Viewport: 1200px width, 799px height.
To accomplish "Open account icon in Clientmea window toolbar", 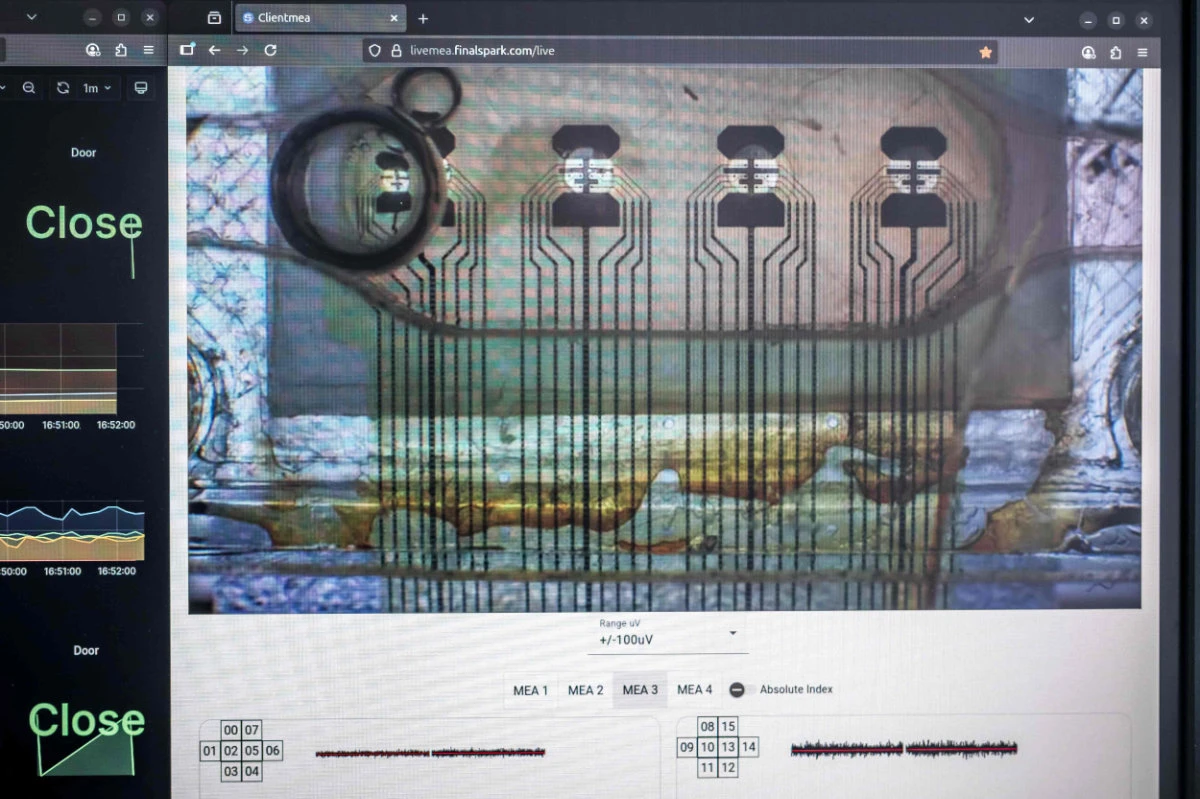I will click(x=1088, y=52).
